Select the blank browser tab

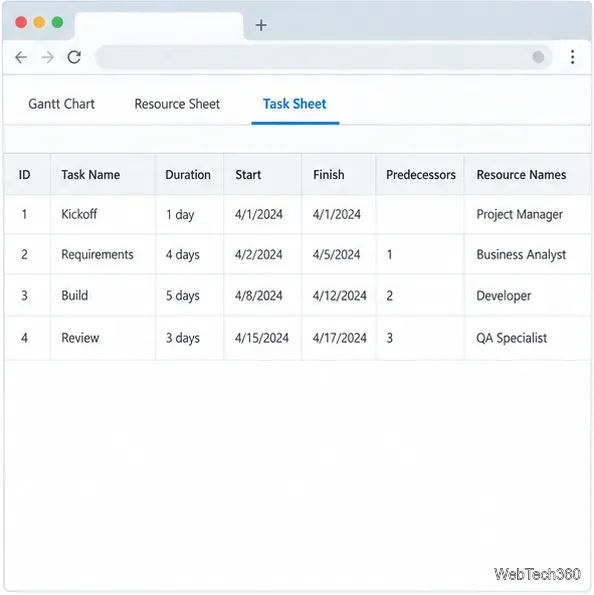[x=159, y=26]
